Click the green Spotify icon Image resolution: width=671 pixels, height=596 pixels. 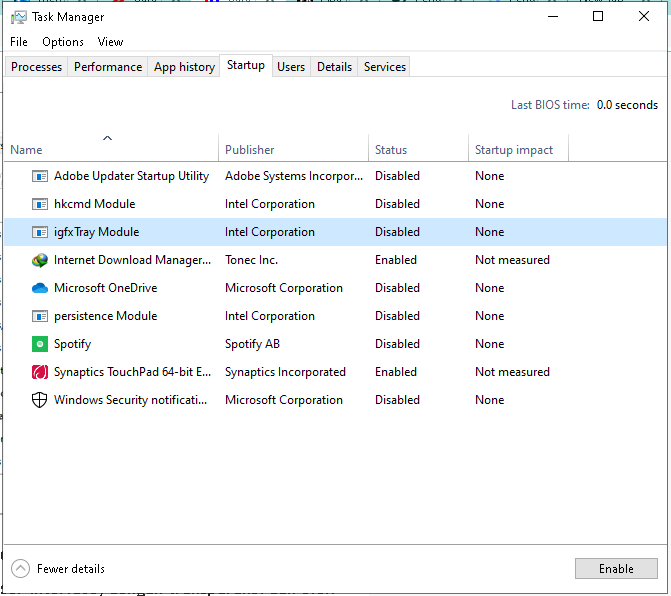(x=40, y=344)
